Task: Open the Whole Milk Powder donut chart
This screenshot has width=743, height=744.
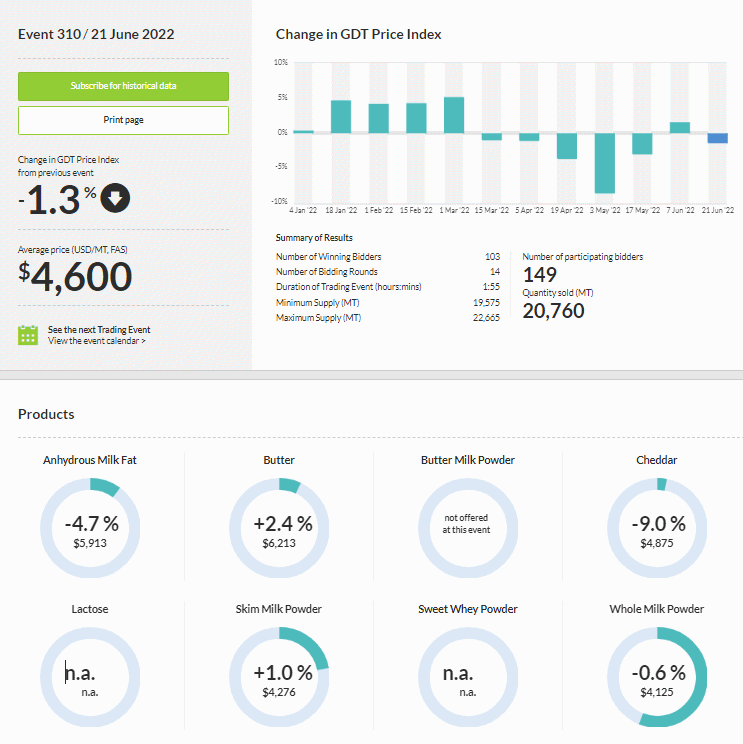Action: tap(657, 677)
